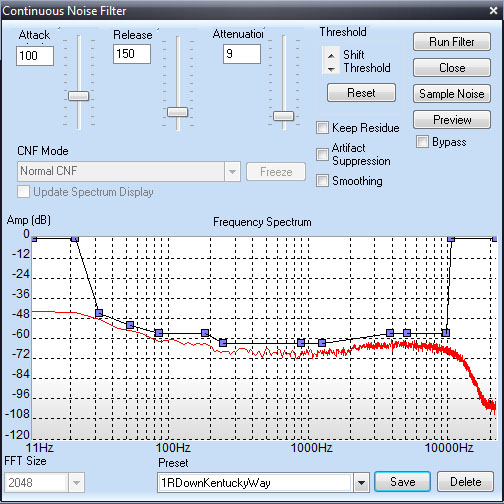Click the threshold point near 10000Hz at -60 dB

coord(446,333)
